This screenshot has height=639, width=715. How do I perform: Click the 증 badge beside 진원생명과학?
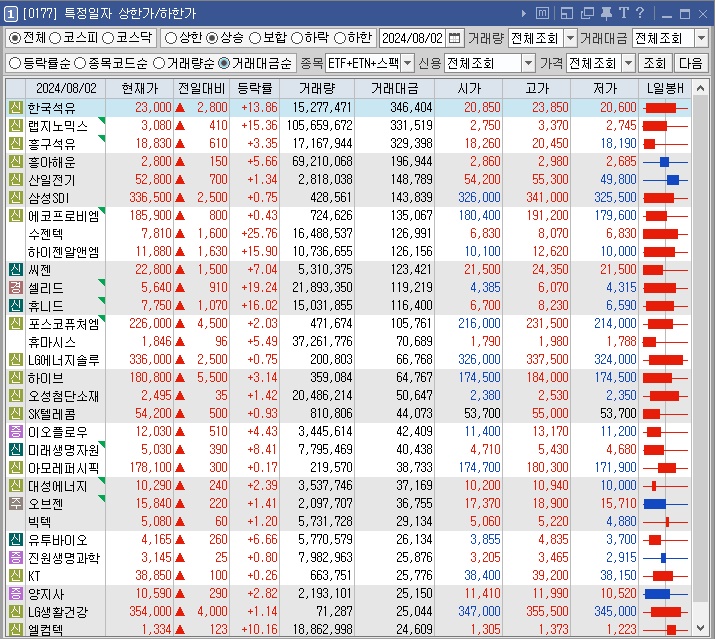click(x=16, y=558)
